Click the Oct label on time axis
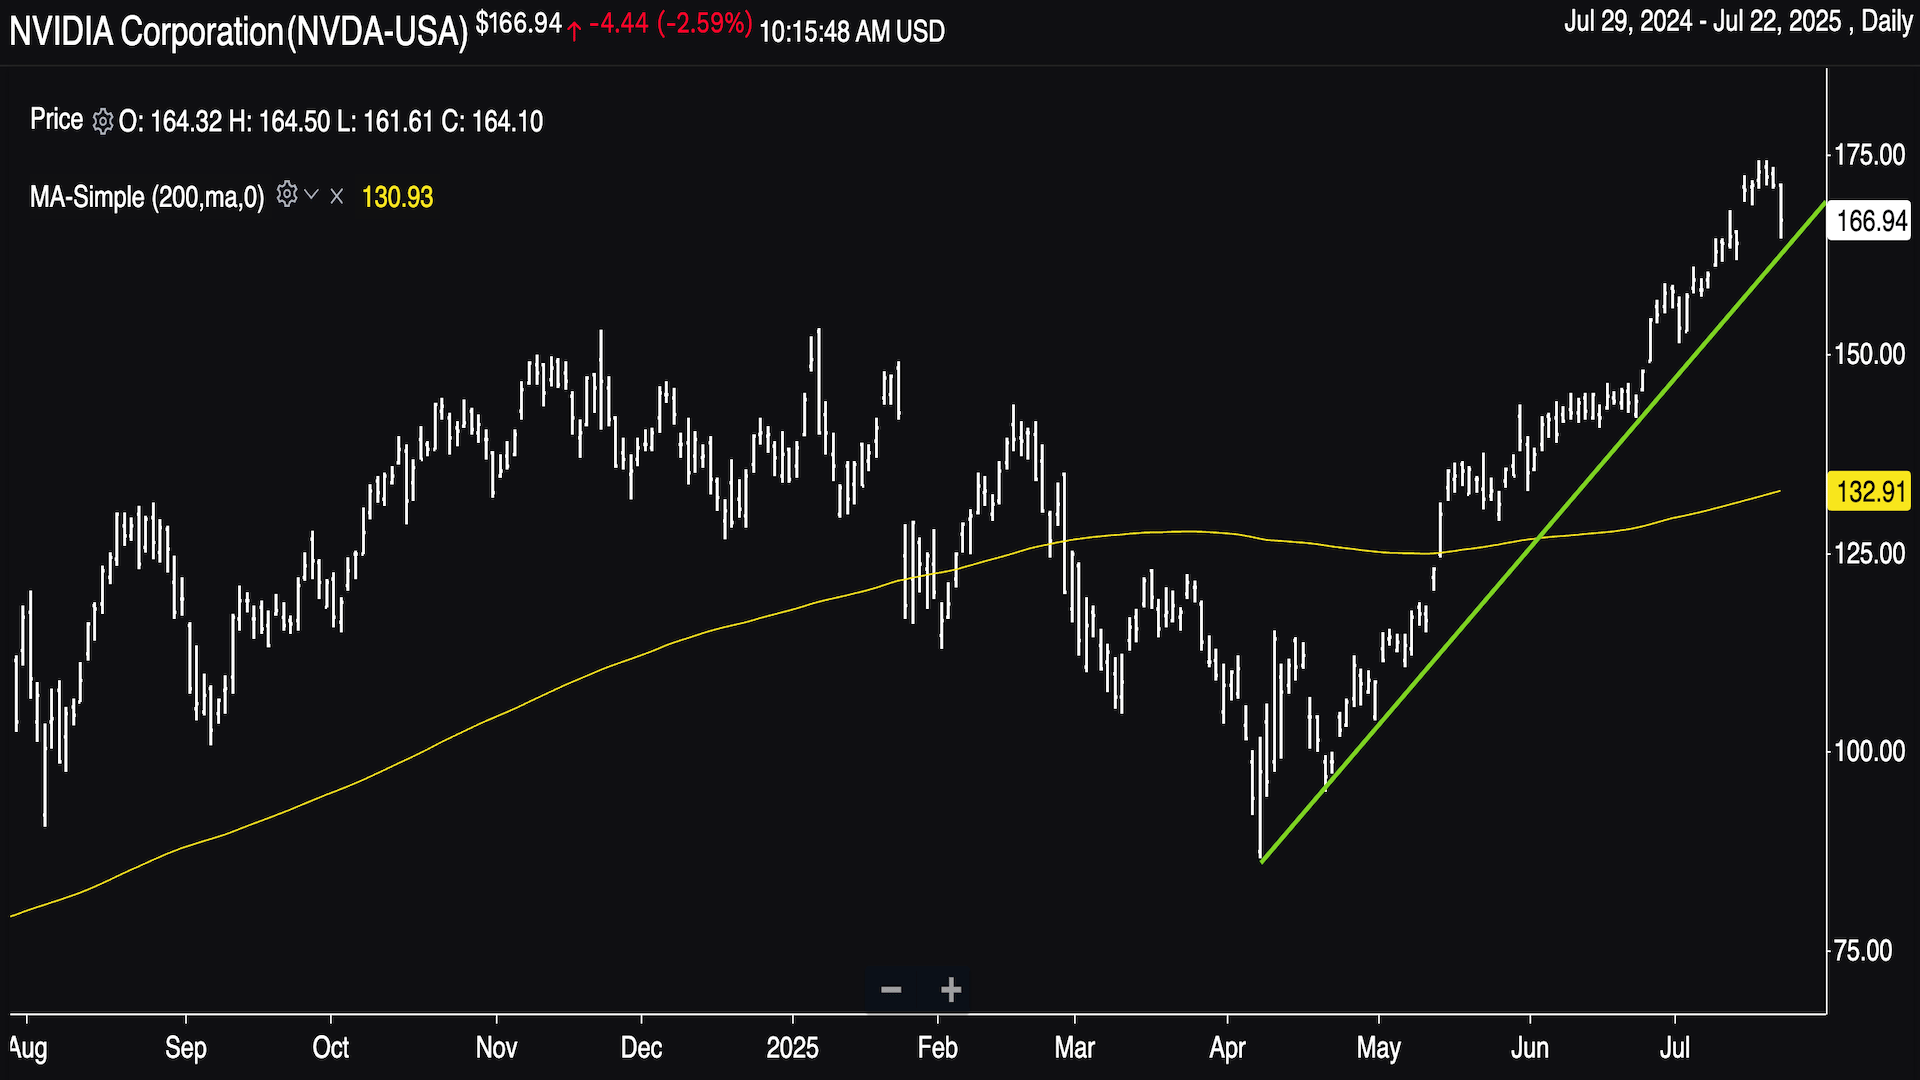The image size is (1920, 1080). point(331,1048)
